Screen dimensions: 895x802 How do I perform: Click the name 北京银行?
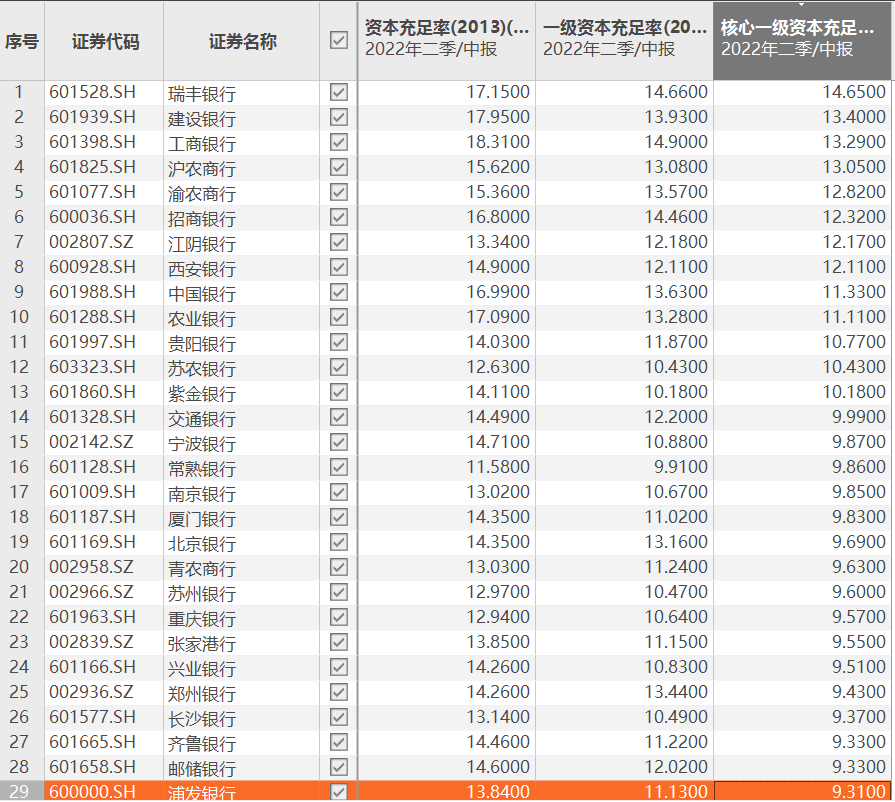click(201, 544)
